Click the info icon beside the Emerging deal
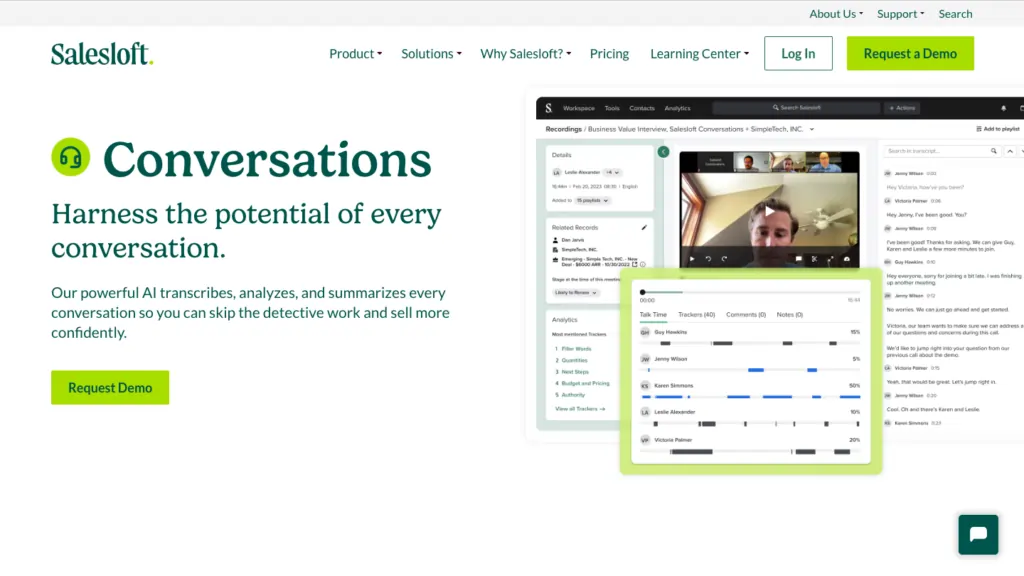The height and width of the screenshot is (576, 1024). [x=643, y=264]
